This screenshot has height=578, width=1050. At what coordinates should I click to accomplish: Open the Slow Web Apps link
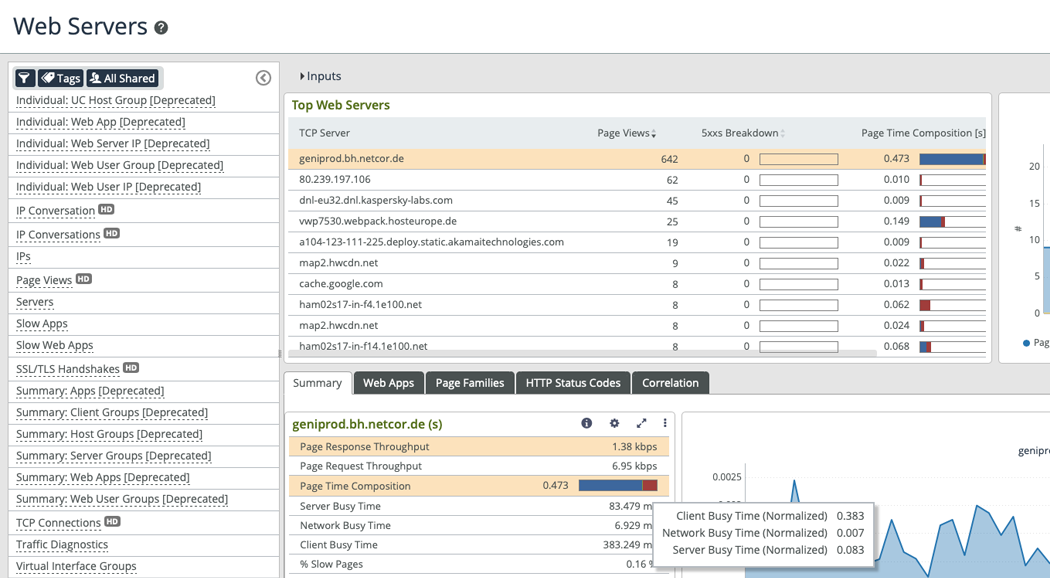55,345
